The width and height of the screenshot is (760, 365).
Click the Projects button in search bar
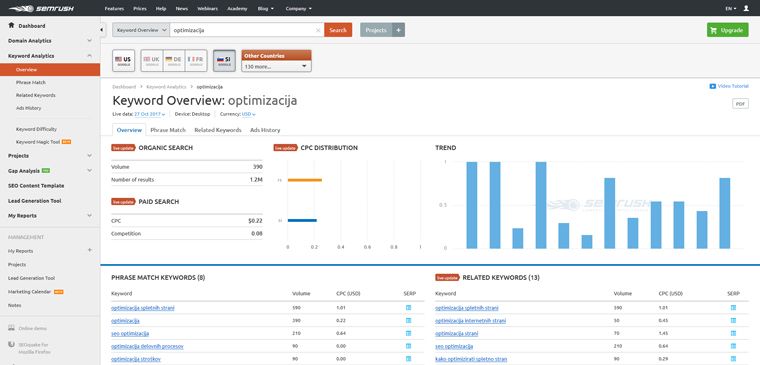(x=376, y=30)
